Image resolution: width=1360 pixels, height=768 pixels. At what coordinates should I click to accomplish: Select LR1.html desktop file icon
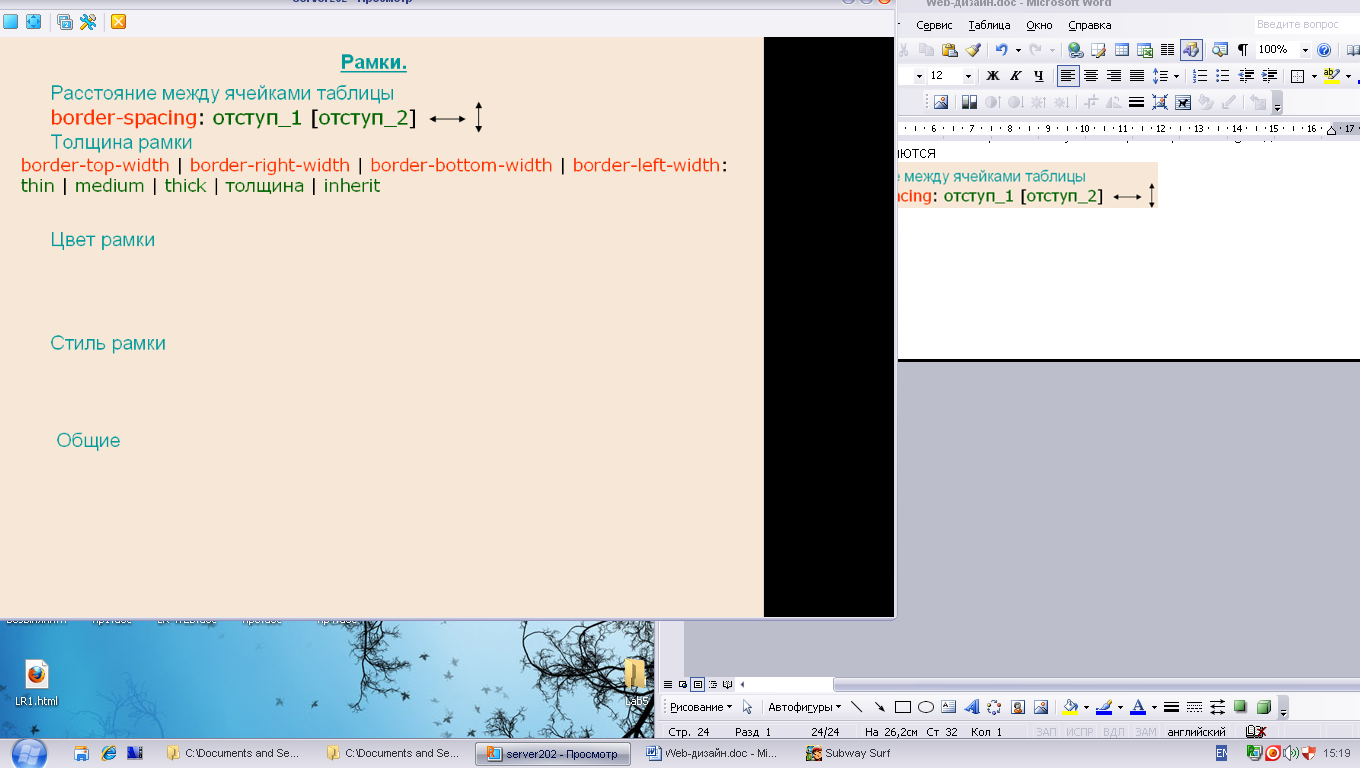click(x=37, y=683)
